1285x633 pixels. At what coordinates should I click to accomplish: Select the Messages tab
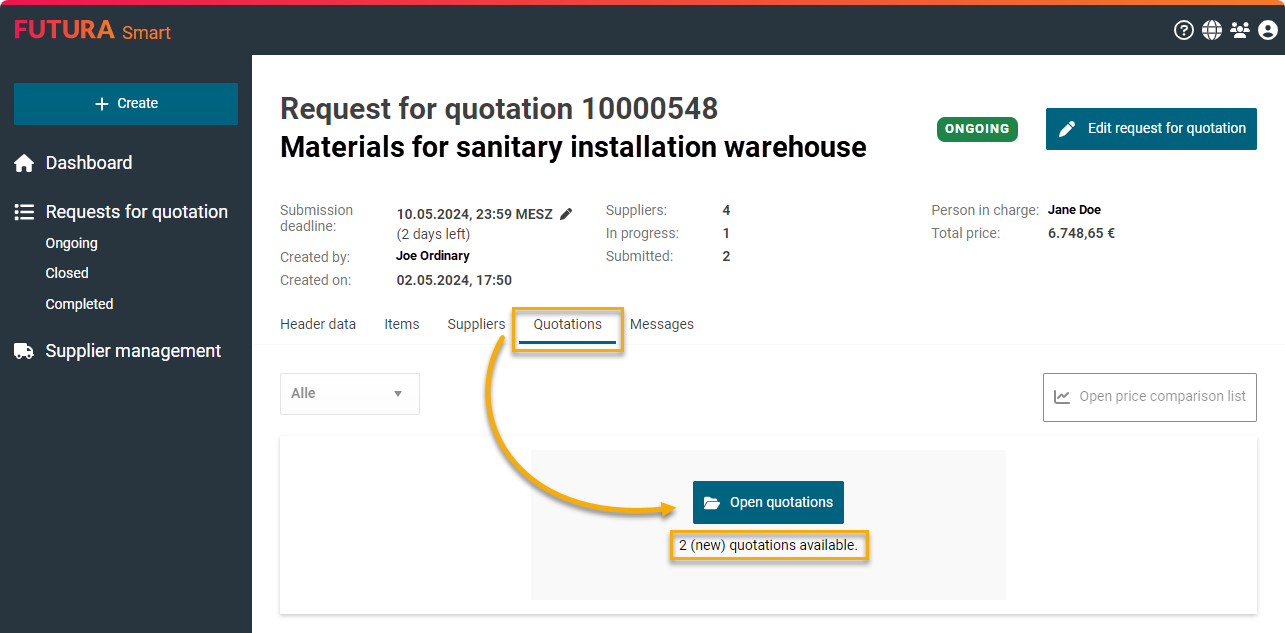click(x=662, y=324)
